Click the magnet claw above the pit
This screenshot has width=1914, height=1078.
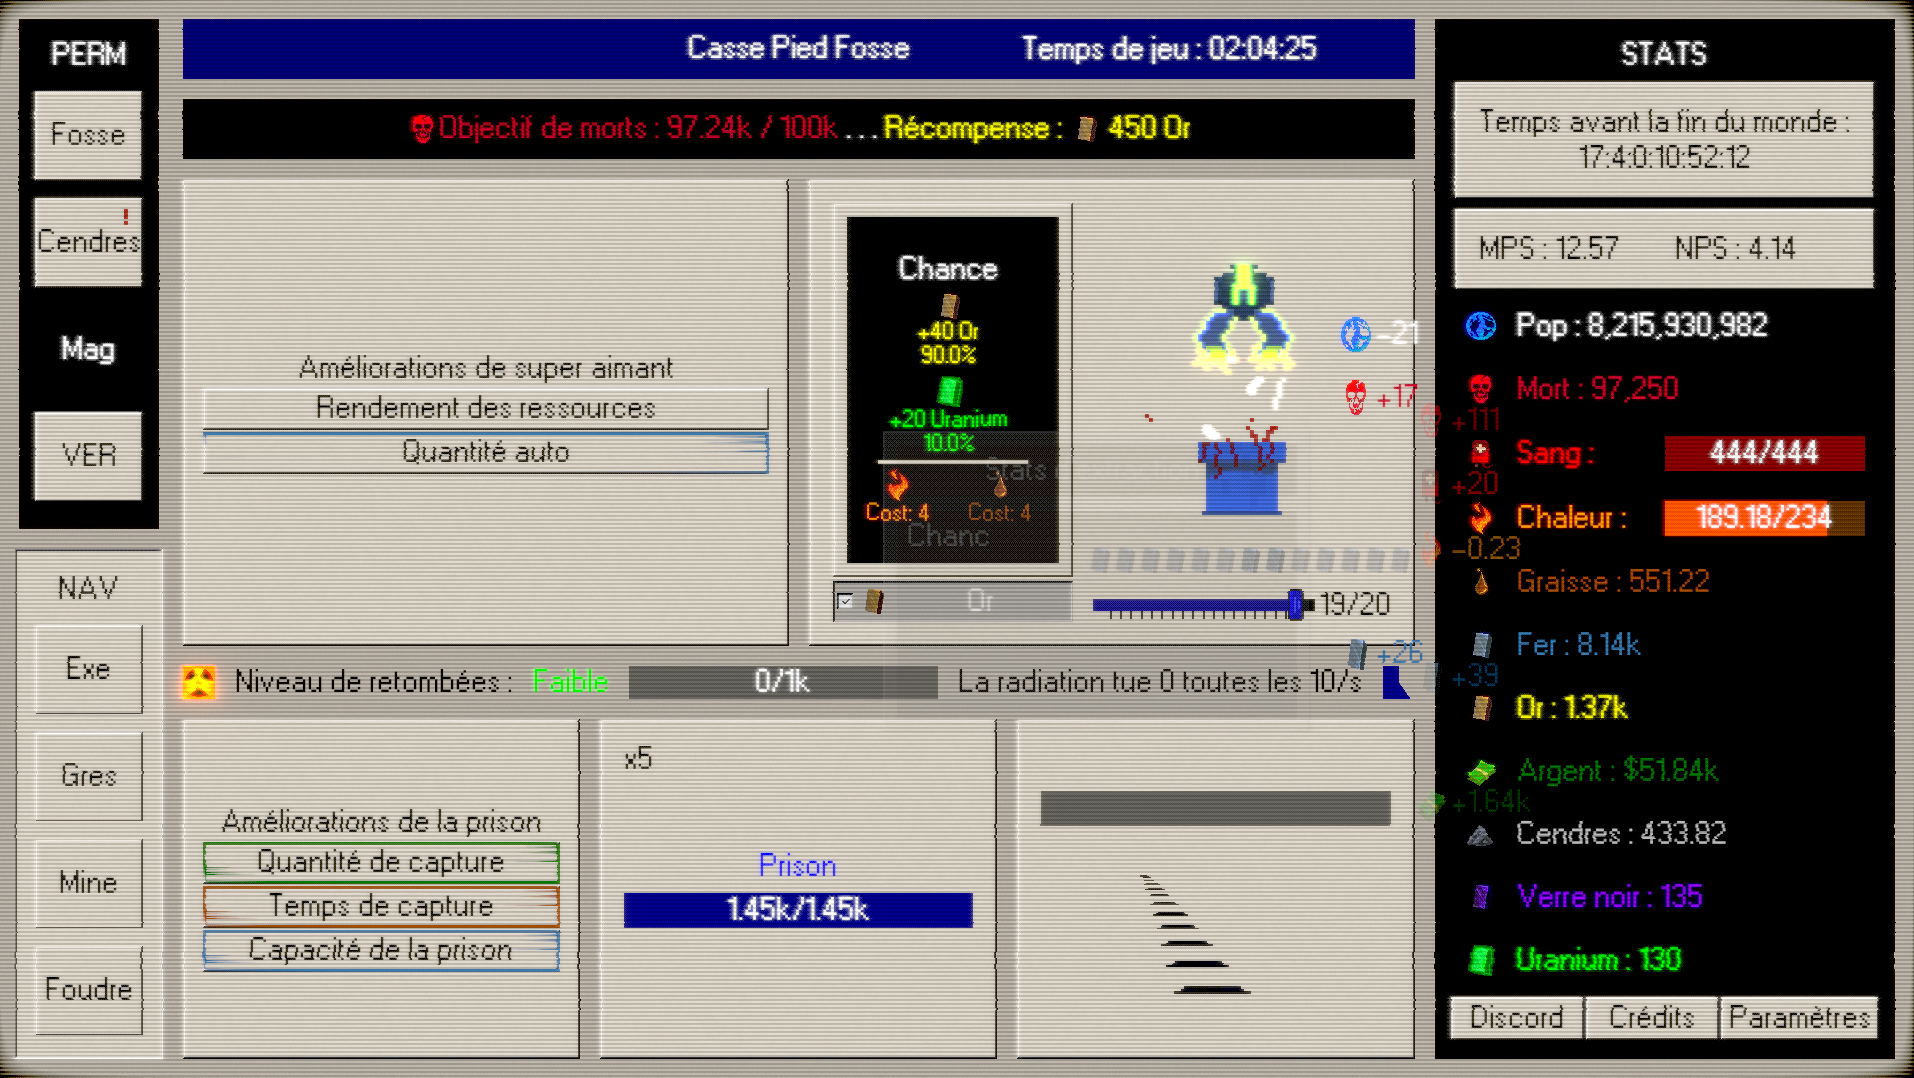click(x=1243, y=318)
